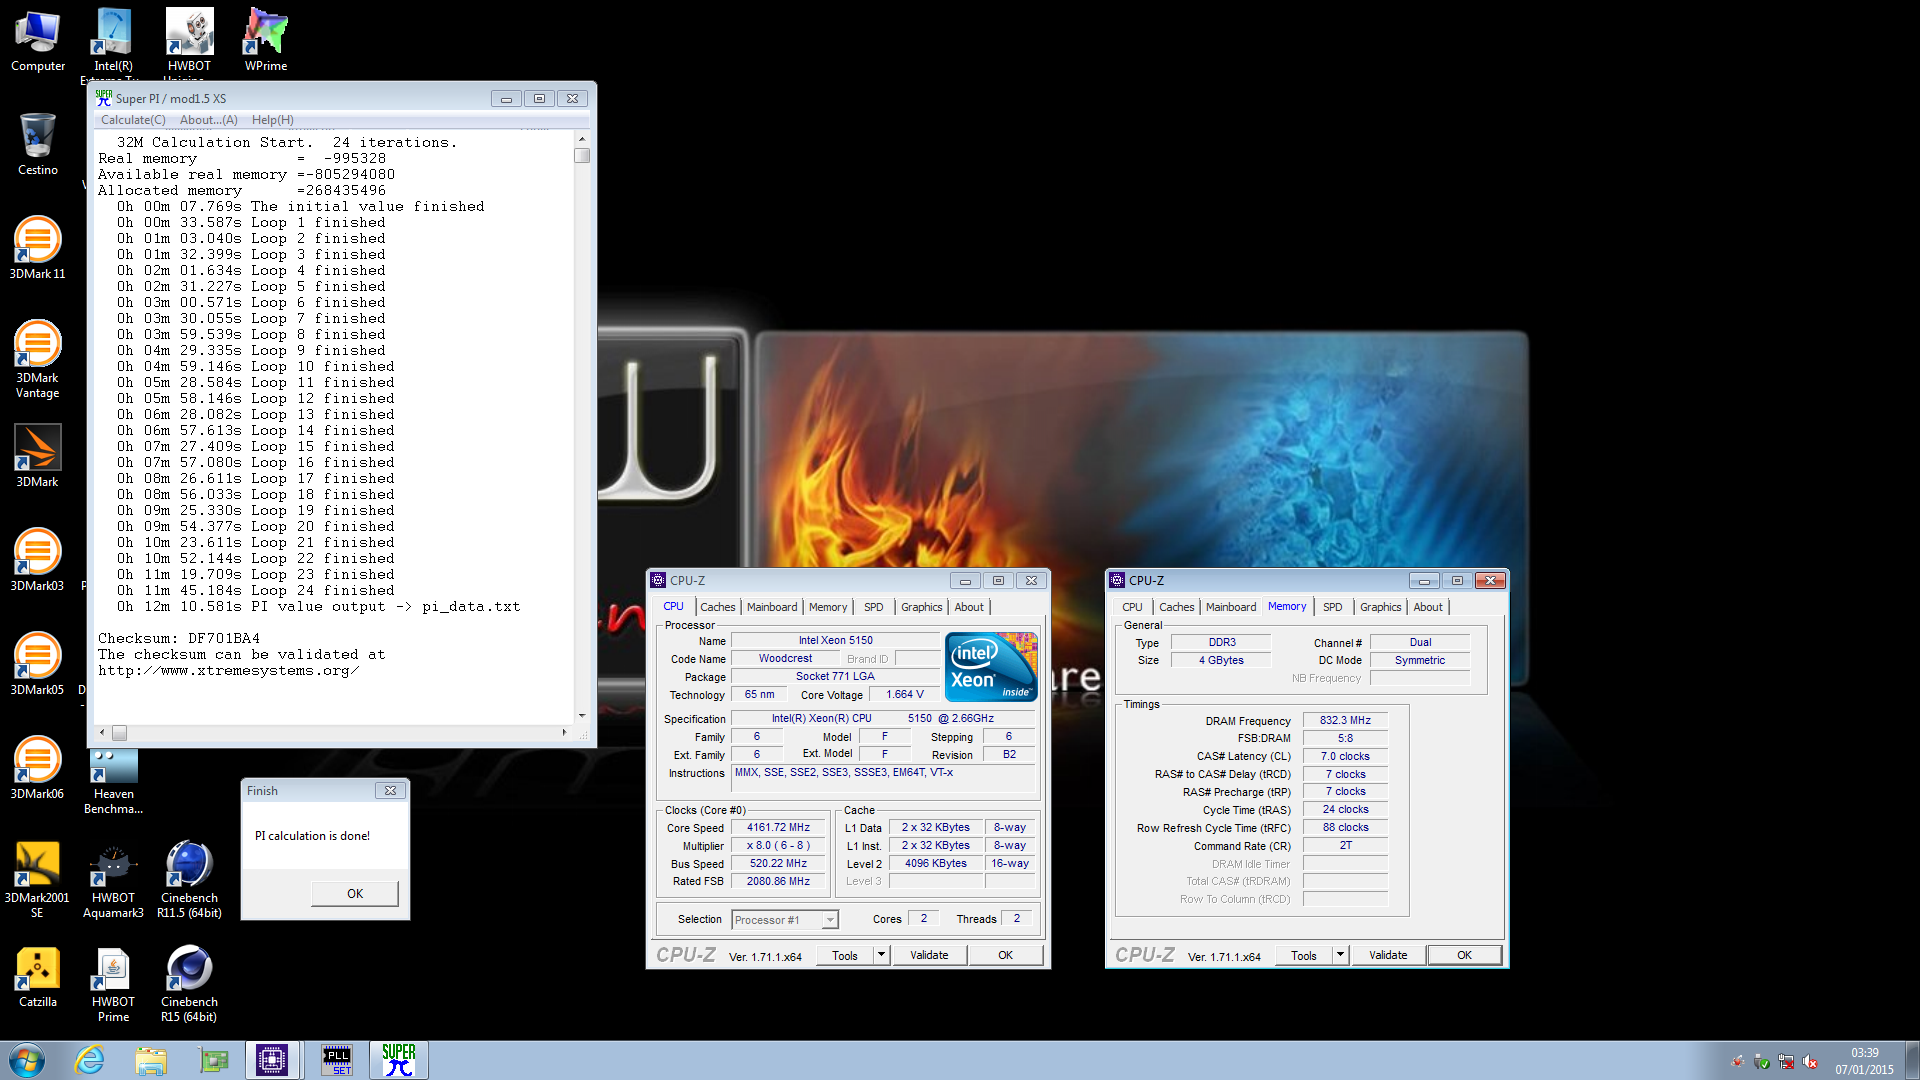Open About tab in left CPU-Z window
Image resolution: width=1920 pixels, height=1080 pixels.
pyautogui.click(x=968, y=607)
